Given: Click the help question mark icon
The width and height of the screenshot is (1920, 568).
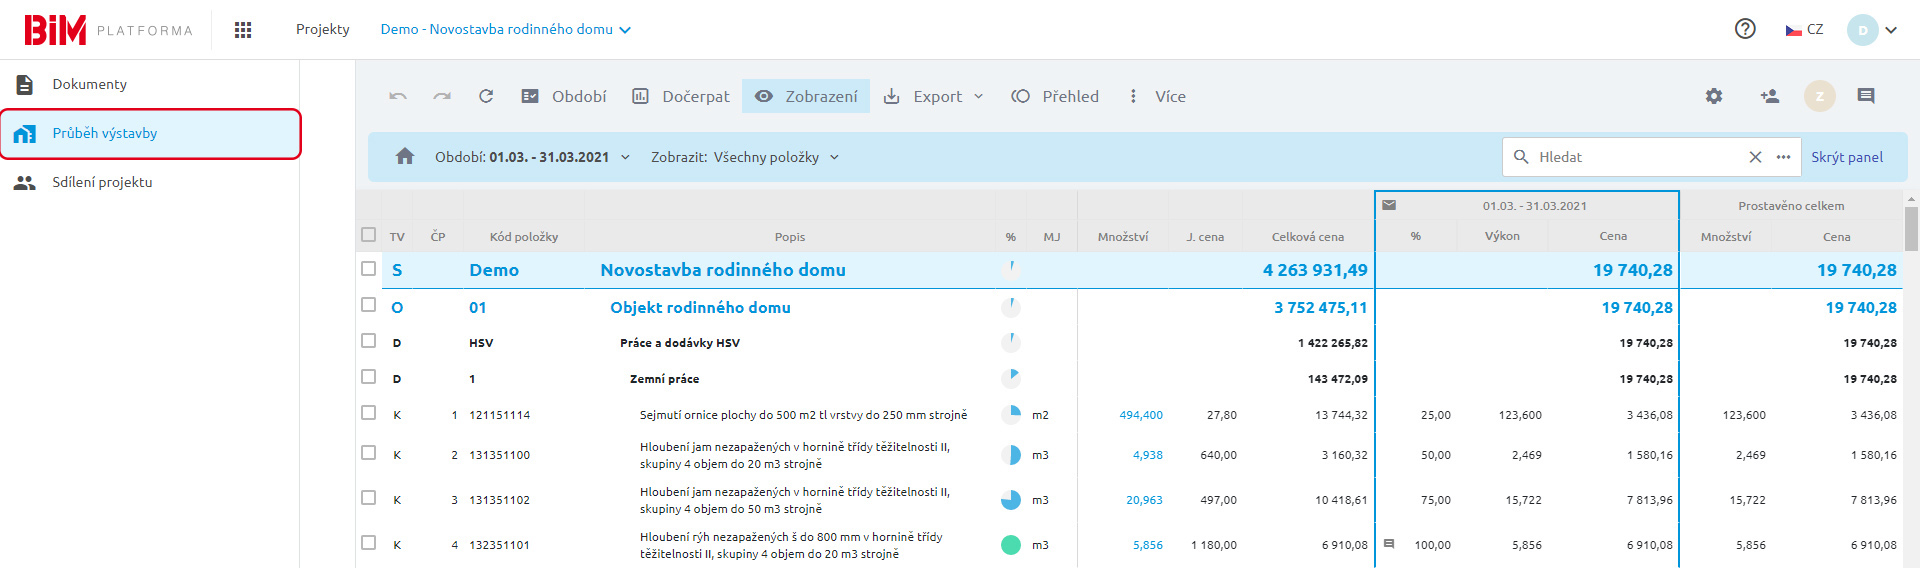Looking at the screenshot, I should tap(1745, 29).
